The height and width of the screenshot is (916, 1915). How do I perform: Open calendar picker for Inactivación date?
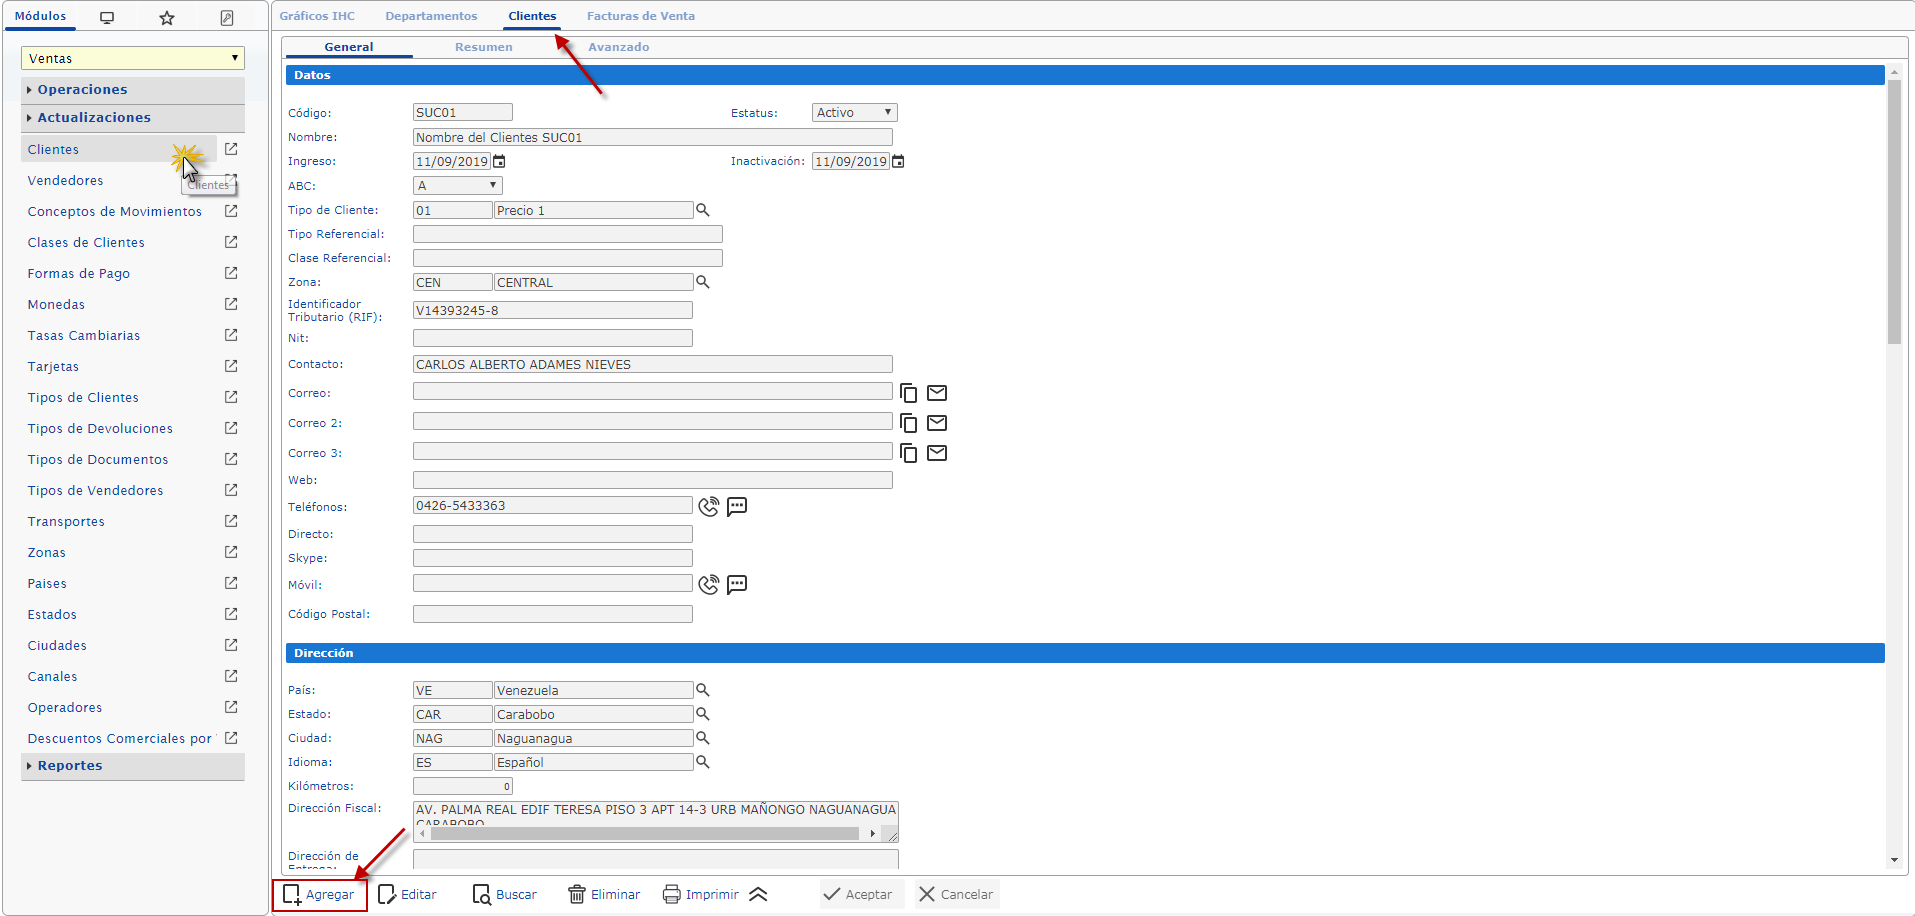coord(898,161)
